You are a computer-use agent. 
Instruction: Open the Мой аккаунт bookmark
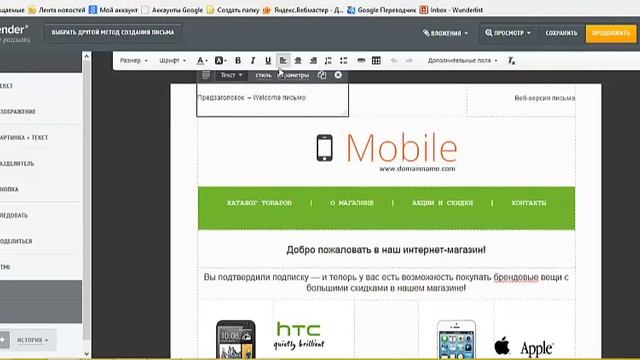tap(114, 10)
